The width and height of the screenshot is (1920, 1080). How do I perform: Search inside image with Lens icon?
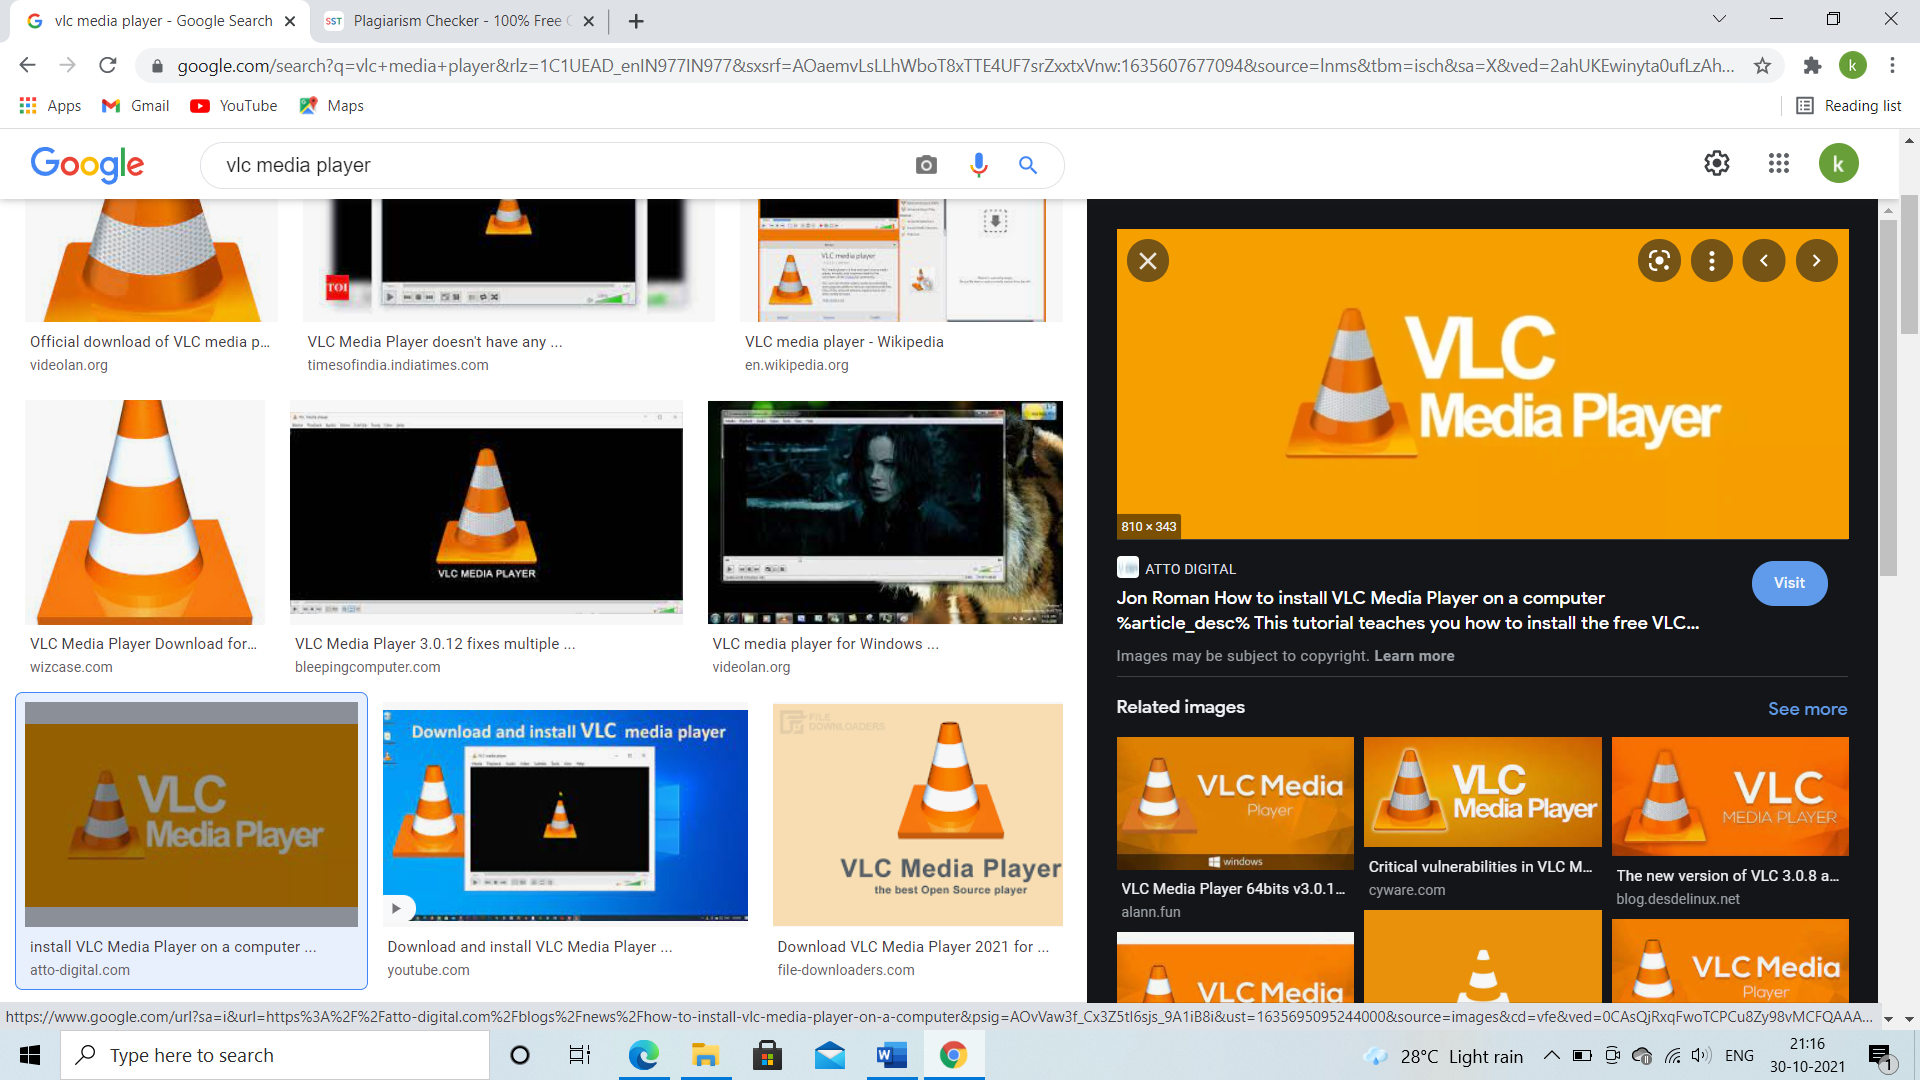tap(1659, 261)
